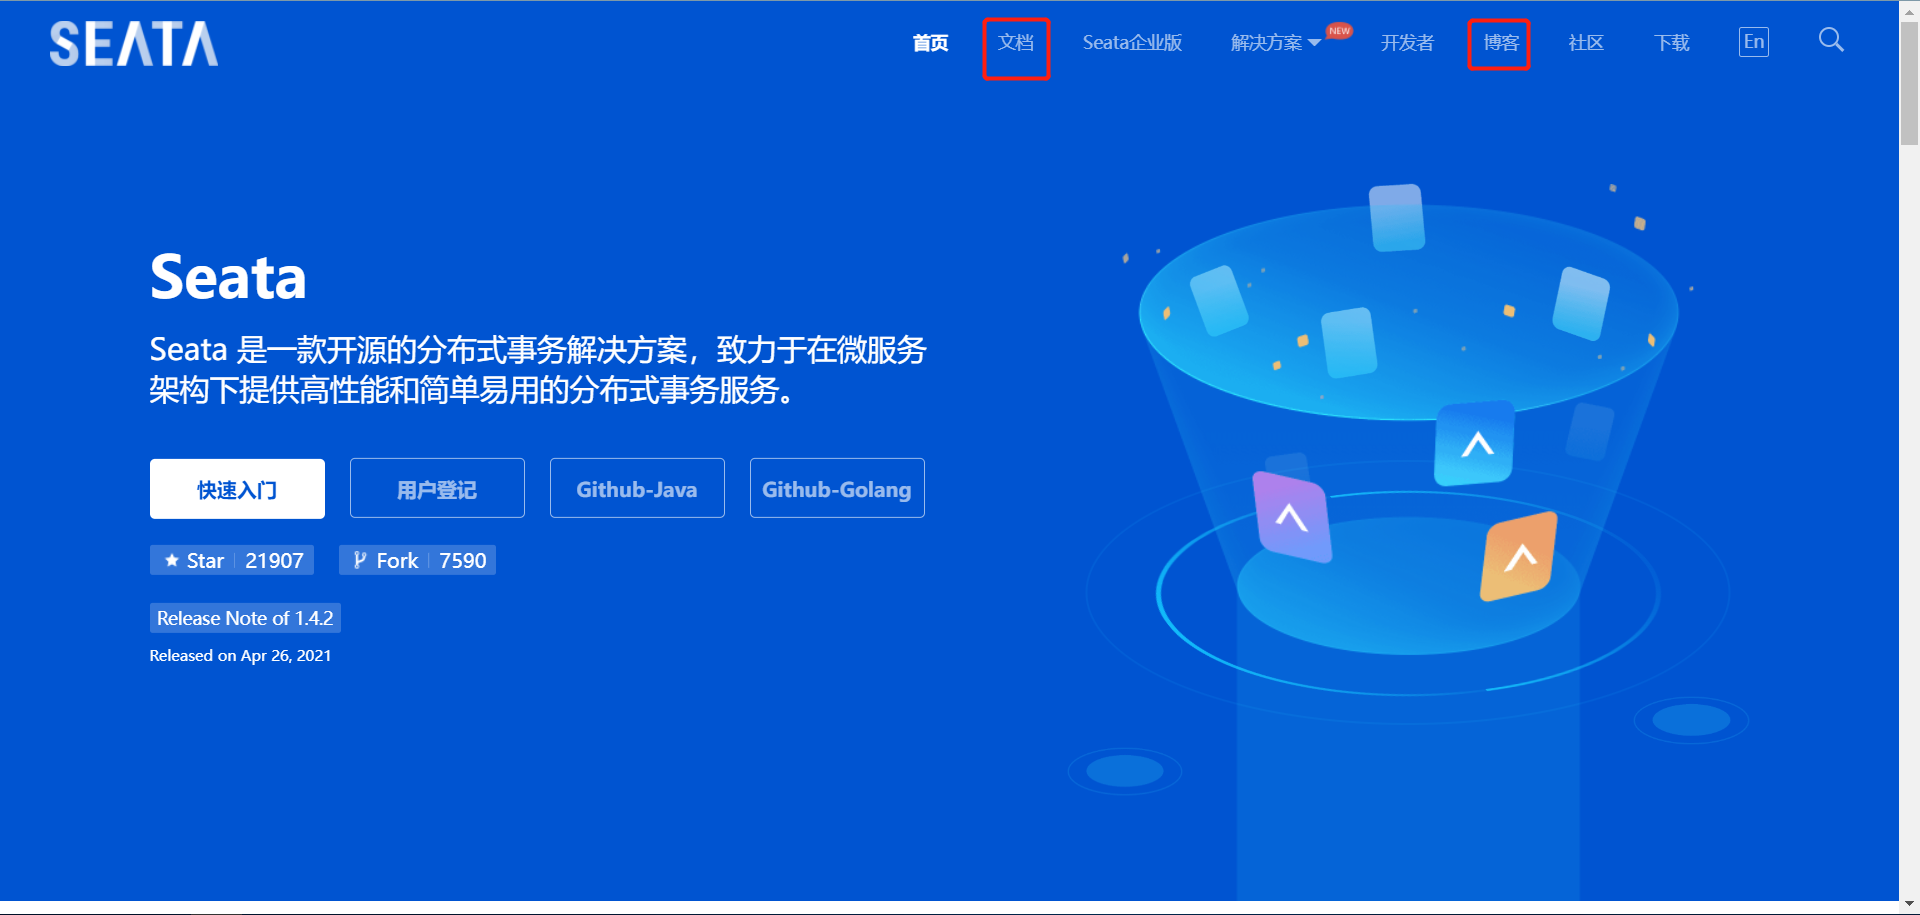
Task: Open the search magnifier icon
Action: click(x=1831, y=40)
